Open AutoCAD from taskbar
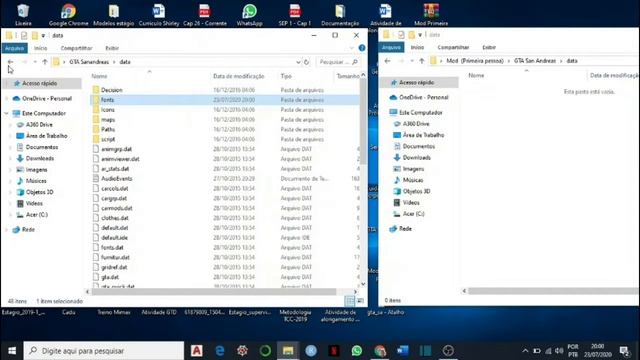This screenshot has width=640, height=360. pyautogui.click(x=197, y=351)
